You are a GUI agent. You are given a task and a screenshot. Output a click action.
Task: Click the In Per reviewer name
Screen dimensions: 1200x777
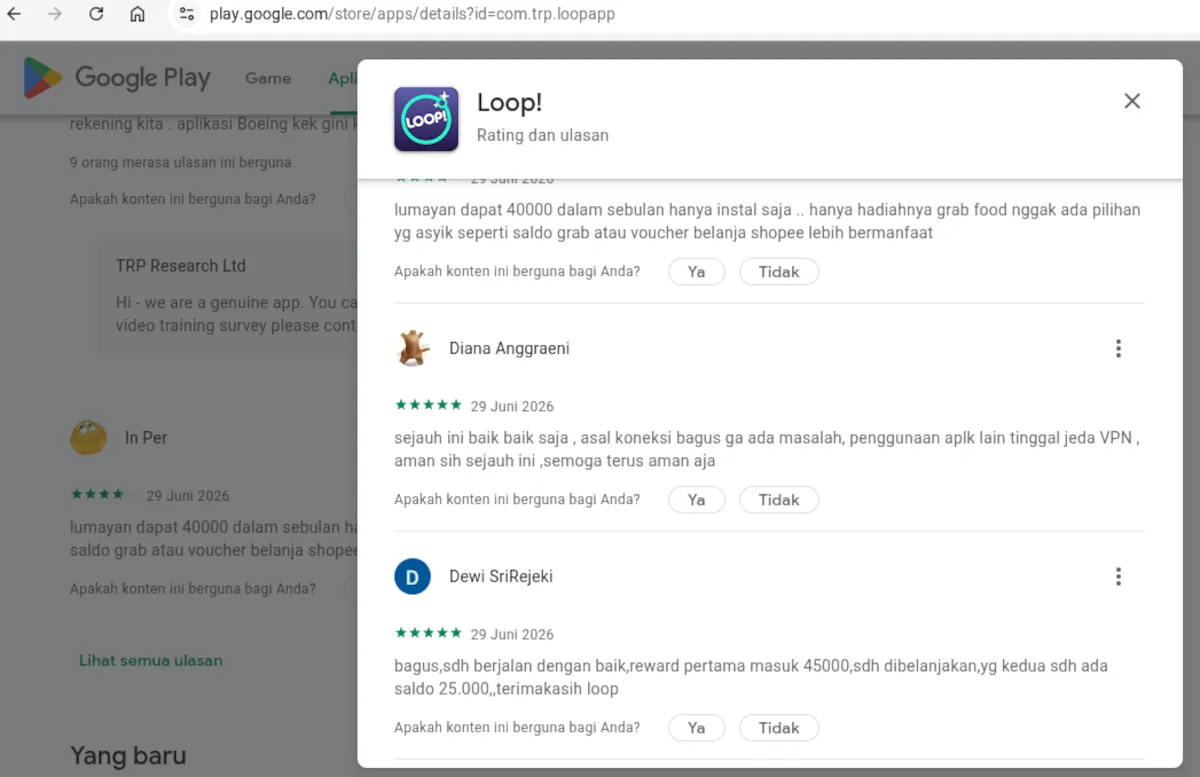(x=146, y=438)
